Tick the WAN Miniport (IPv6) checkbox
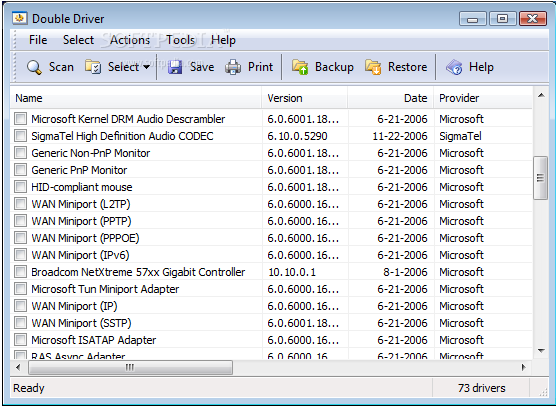Screen dimensions: 556x406 pyautogui.click(x=20, y=255)
